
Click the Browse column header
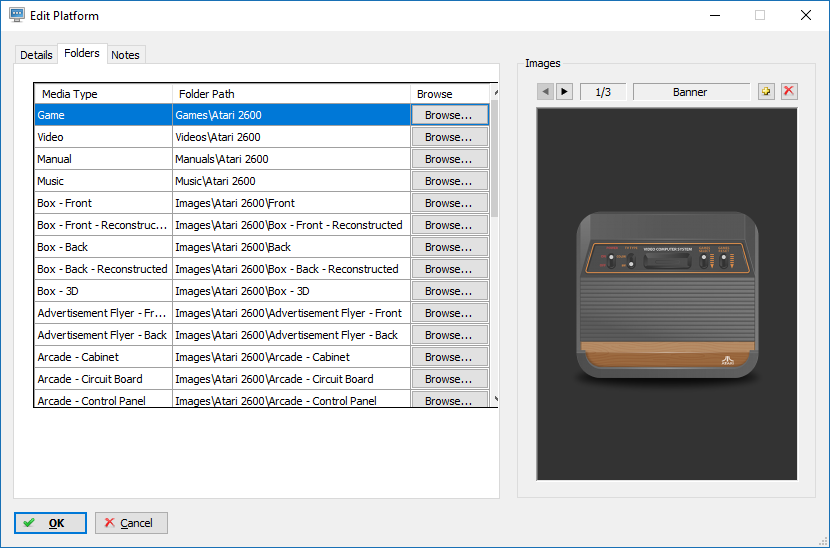click(x=450, y=94)
